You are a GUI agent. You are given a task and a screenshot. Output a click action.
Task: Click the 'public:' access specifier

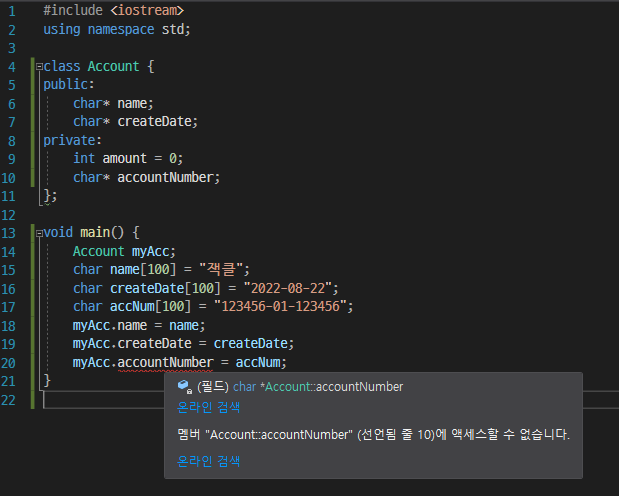coord(69,84)
